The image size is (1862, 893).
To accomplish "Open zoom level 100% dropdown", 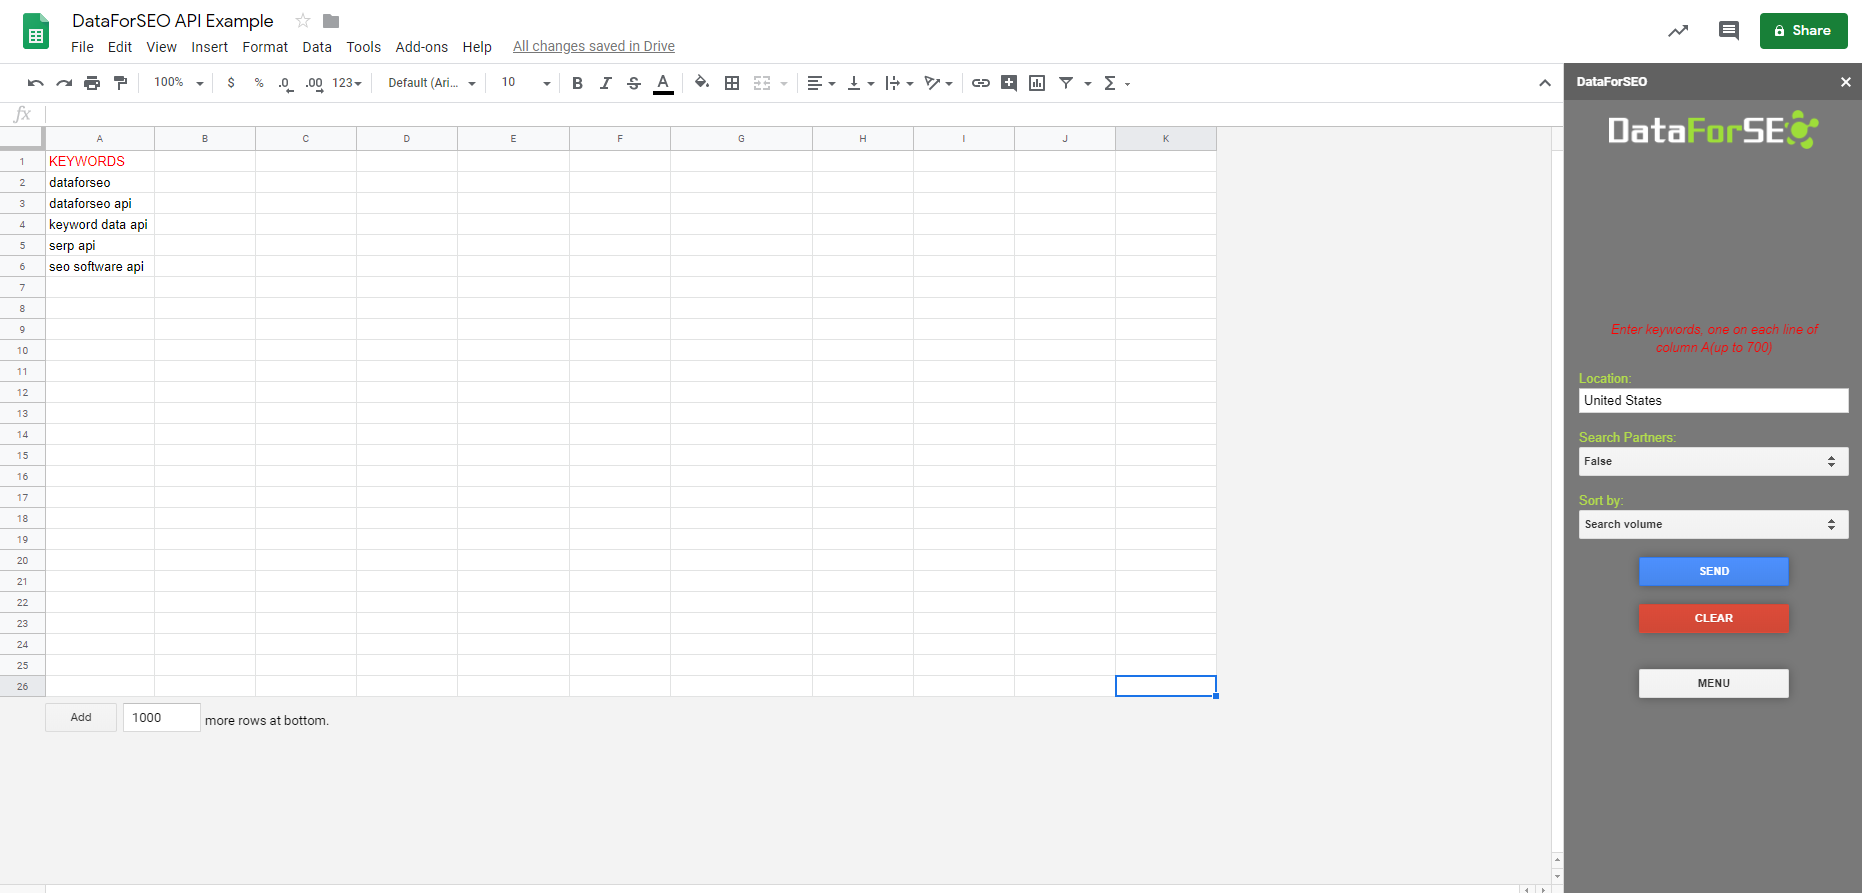I will pos(178,83).
